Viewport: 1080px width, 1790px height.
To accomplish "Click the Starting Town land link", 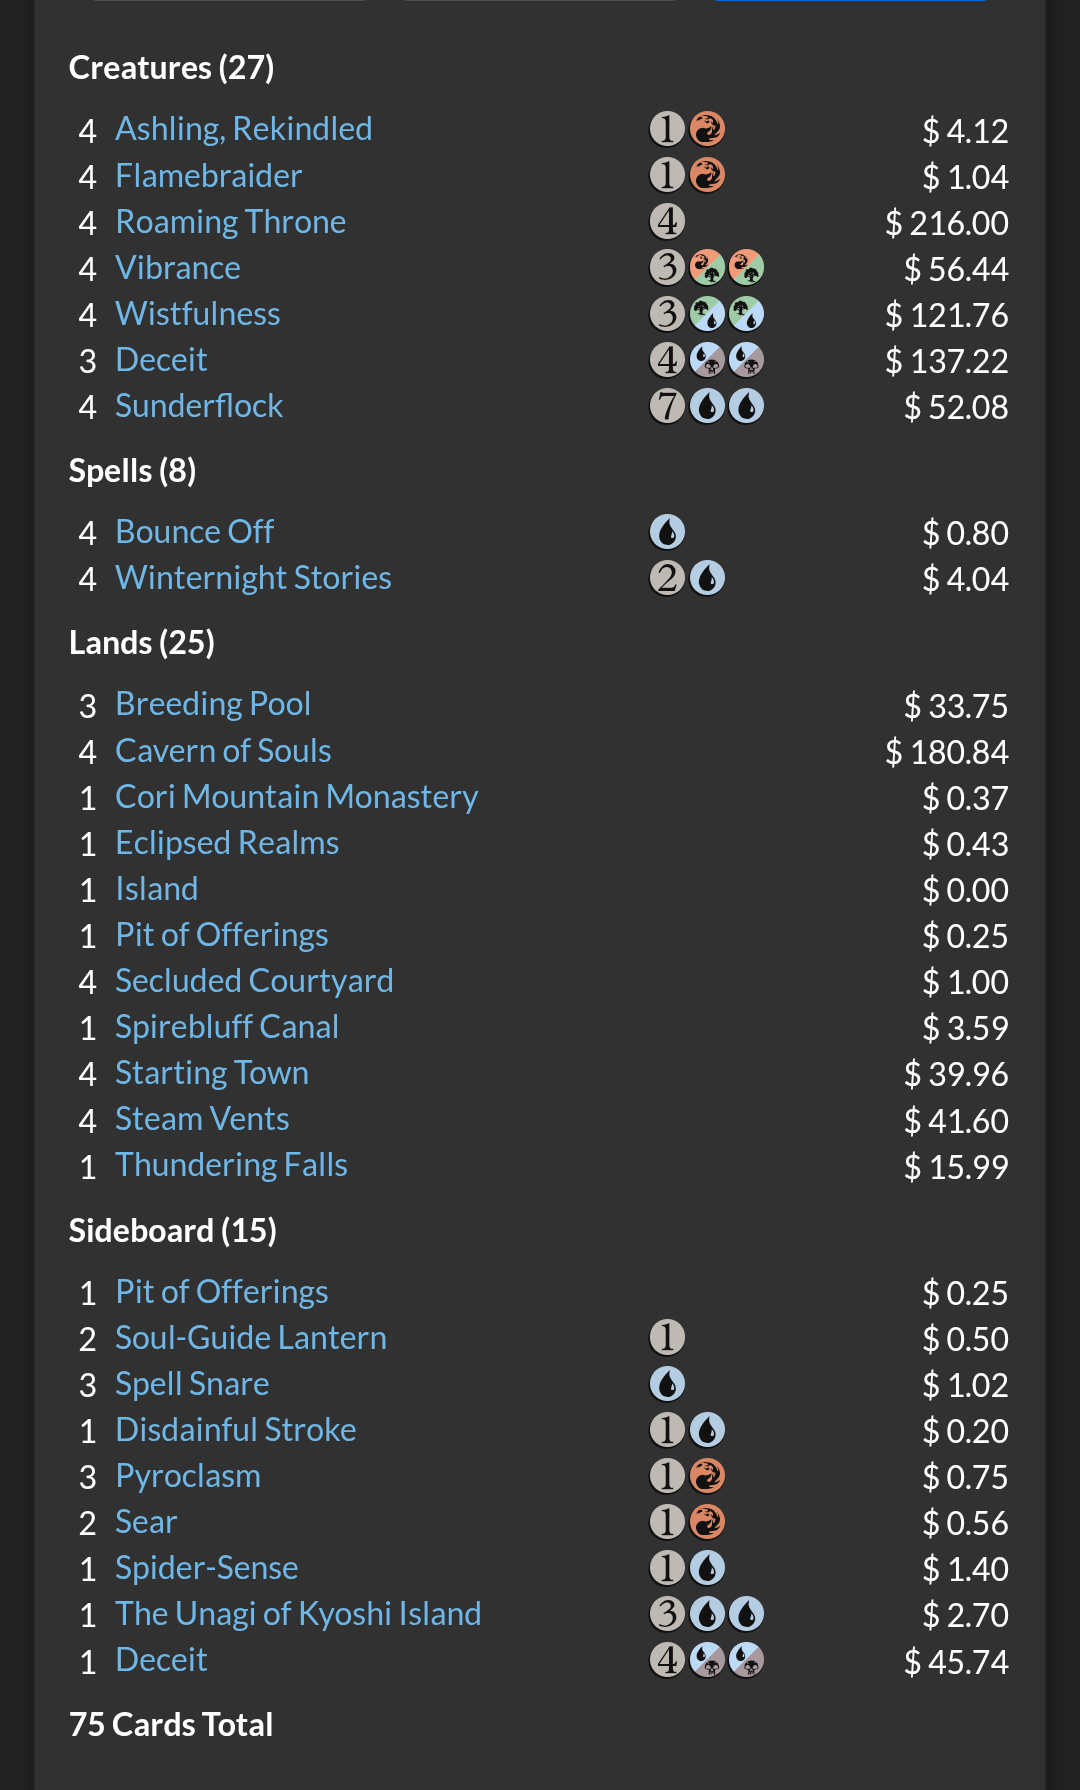I will (212, 1073).
